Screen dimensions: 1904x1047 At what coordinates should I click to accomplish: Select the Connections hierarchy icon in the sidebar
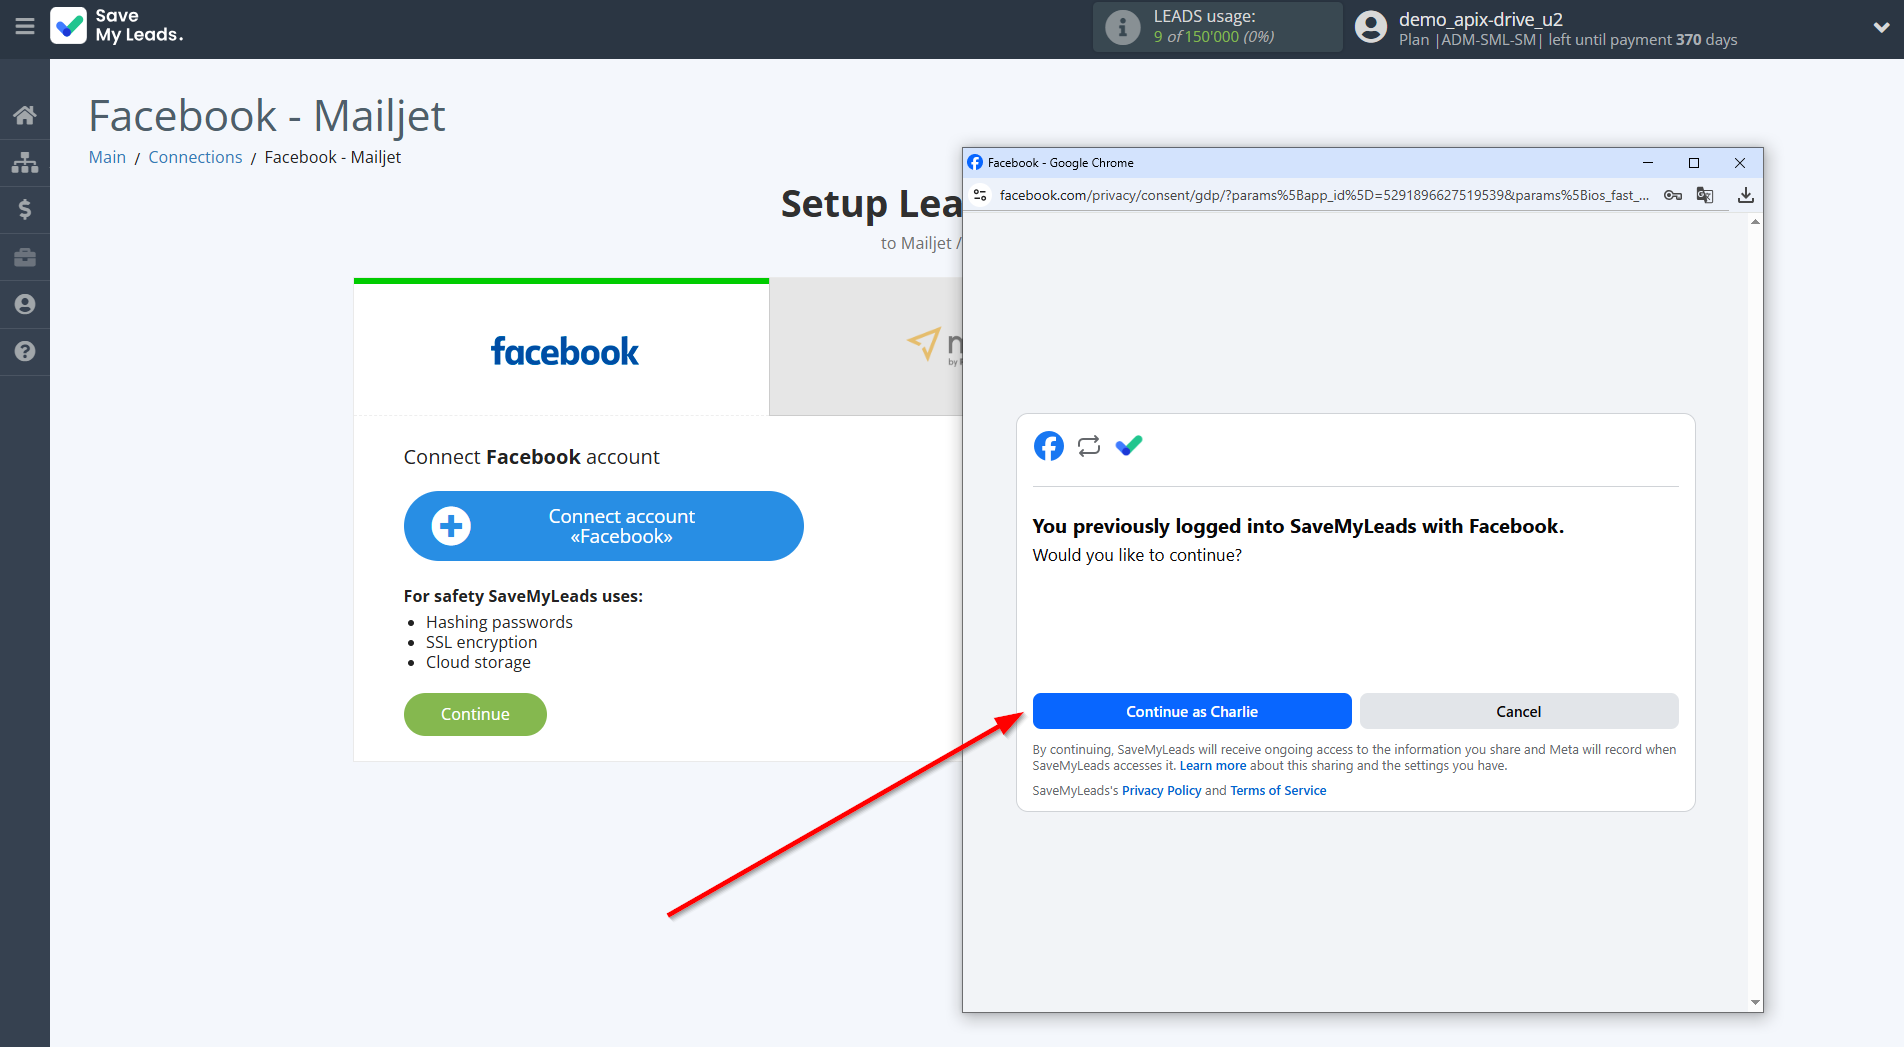[24, 161]
